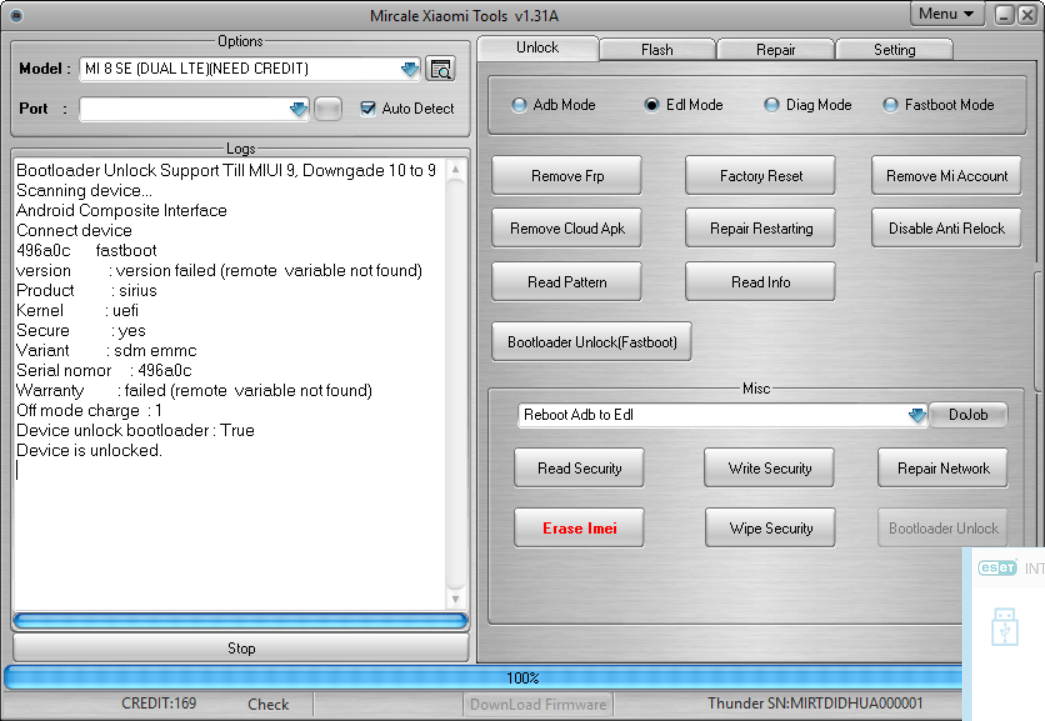Click the Repair Restarting button
Image resolution: width=1045 pixels, height=721 pixels.
(x=760, y=229)
